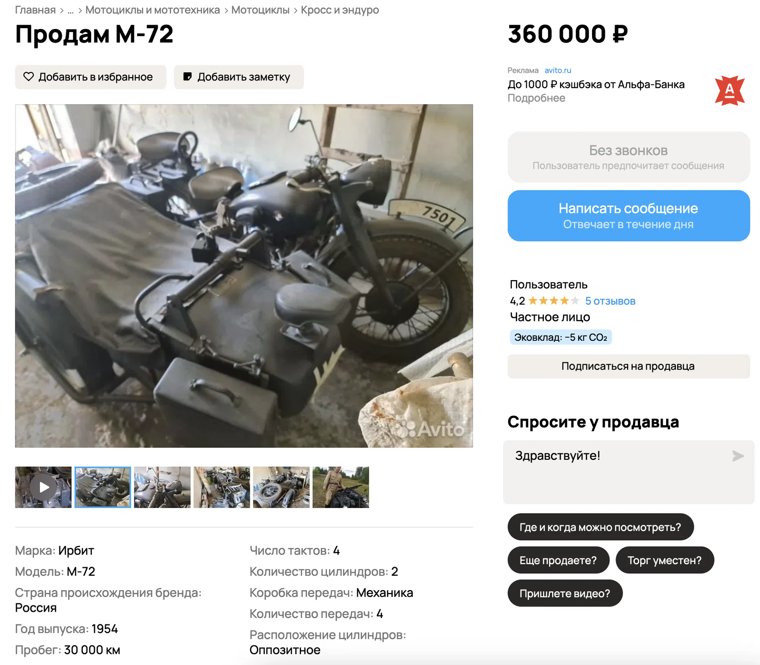Open thumbnail showing the motorcycle wheel

coord(281,487)
